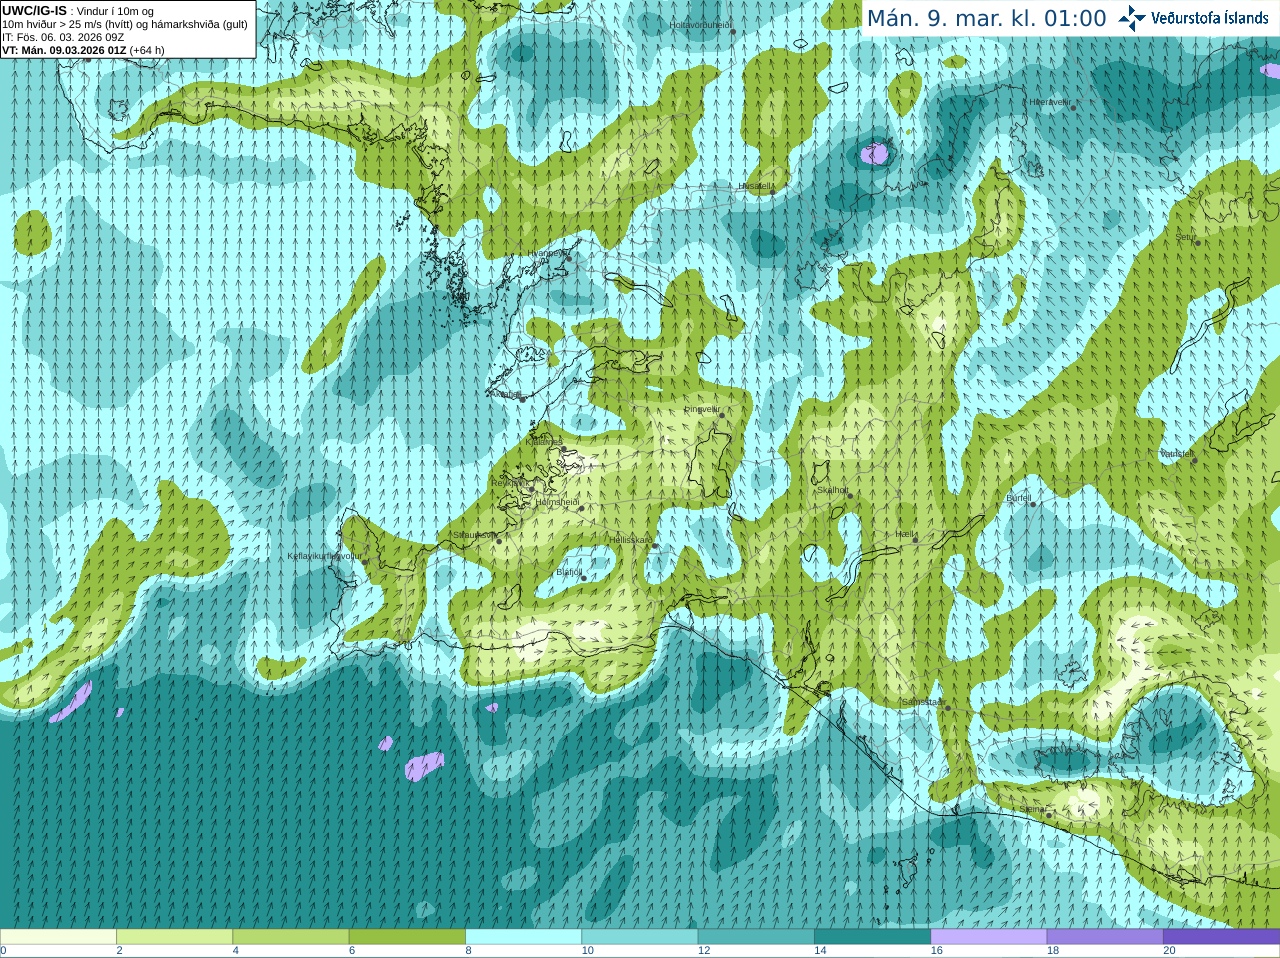1280x958 pixels.
Task: Select the 2–4 m/s legend color swatch
Action: (x=174, y=937)
